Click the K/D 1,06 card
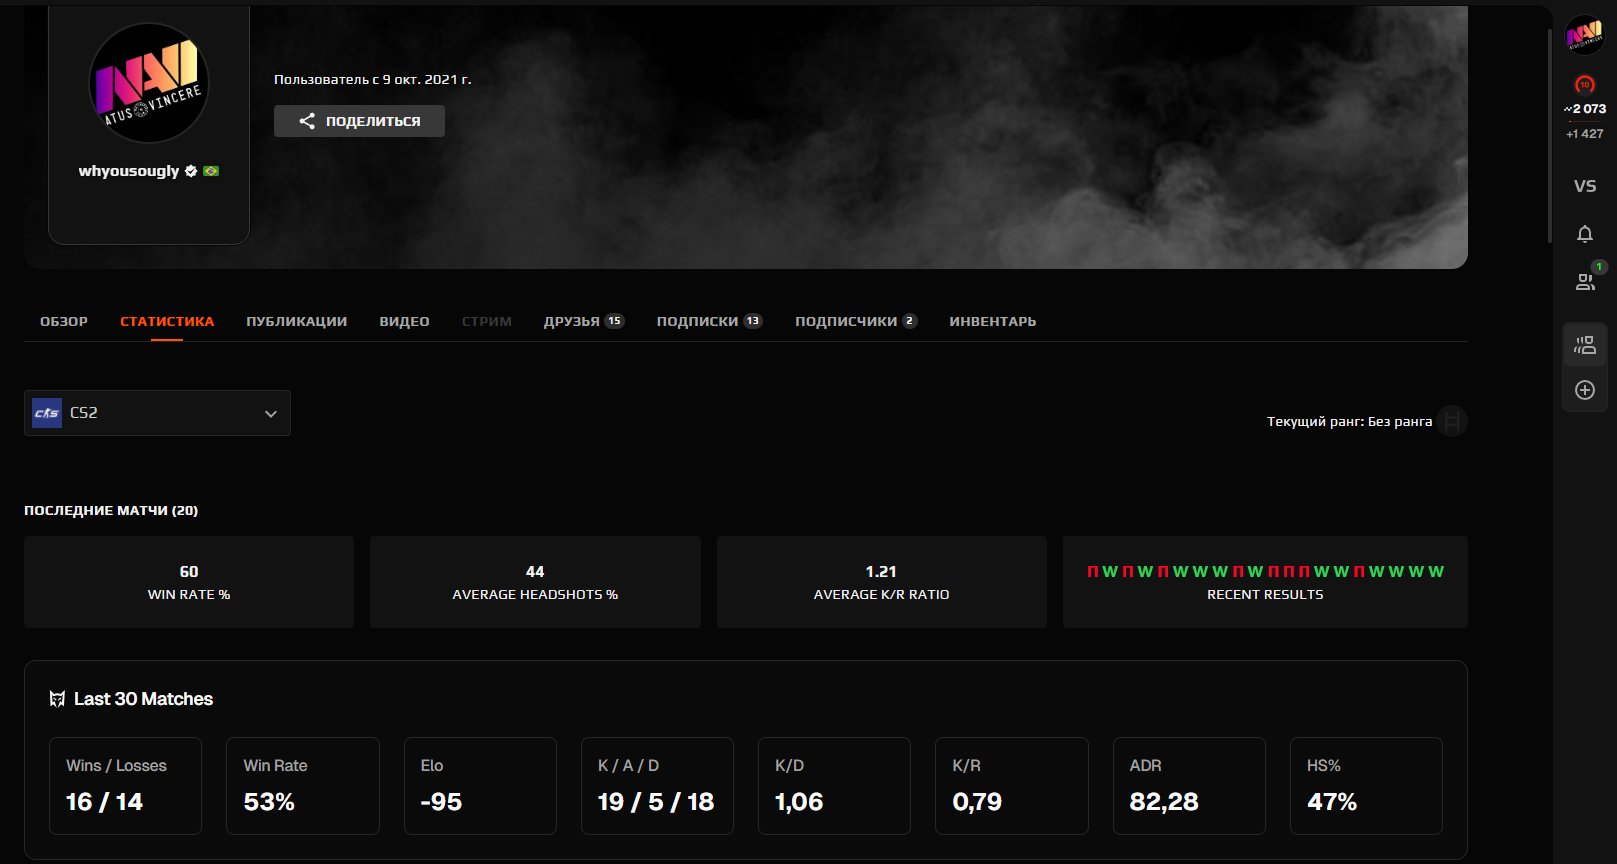The width and height of the screenshot is (1617, 864). pos(834,786)
